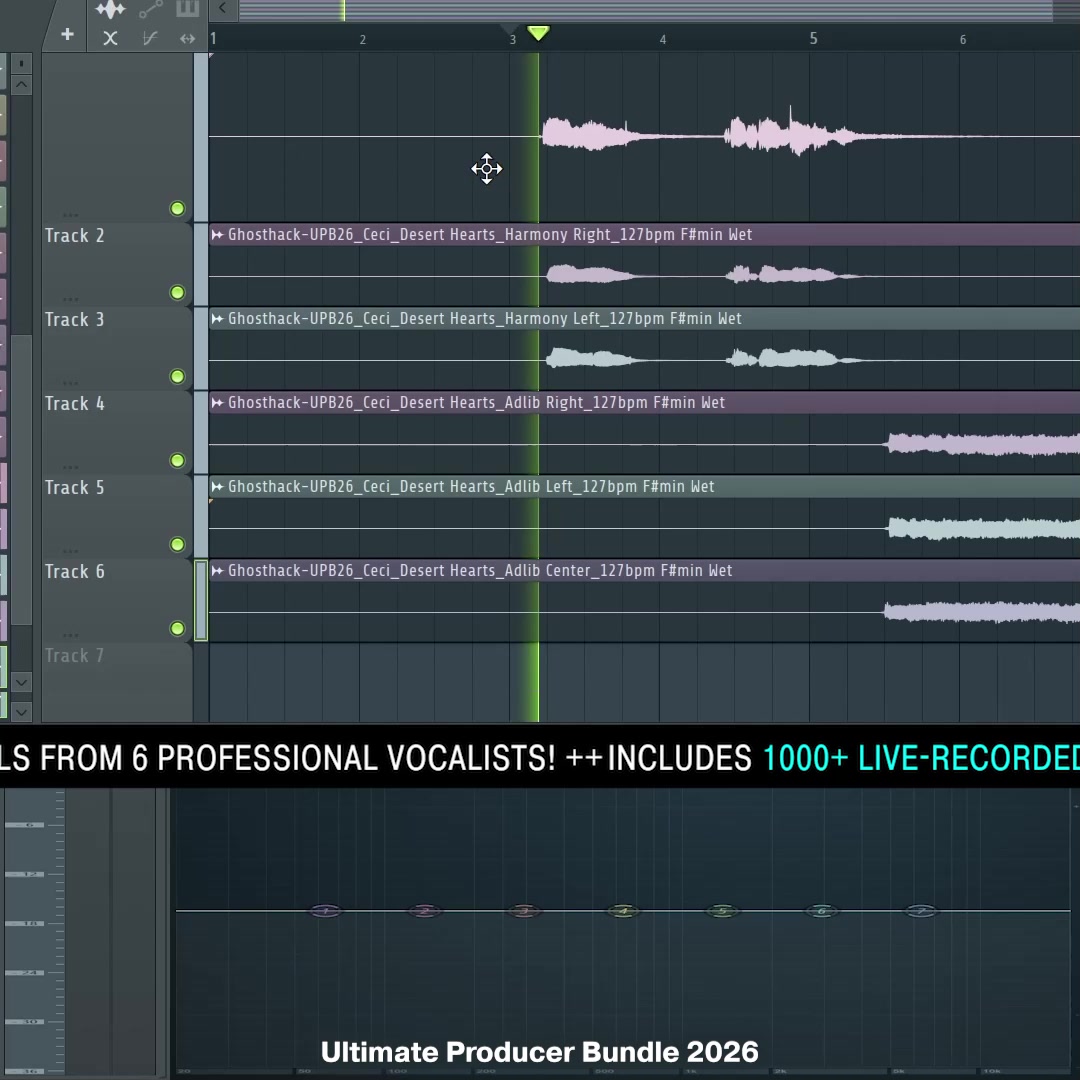Select the Track 2 header label
This screenshot has width=1080, height=1080.
pos(74,236)
